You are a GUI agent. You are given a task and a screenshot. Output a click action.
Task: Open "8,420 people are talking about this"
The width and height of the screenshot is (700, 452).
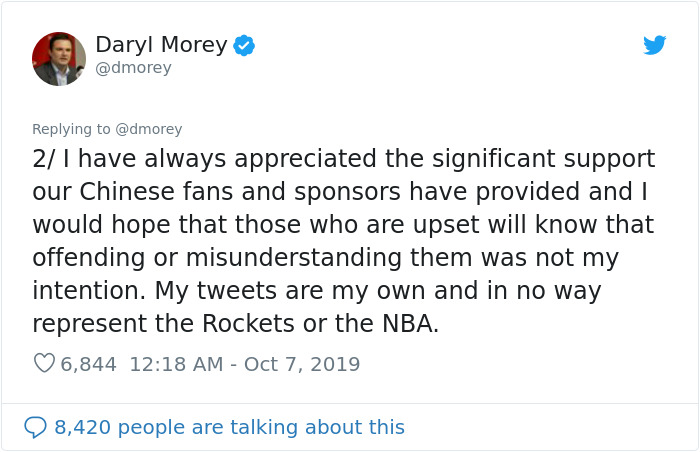(x=229, y=427)
